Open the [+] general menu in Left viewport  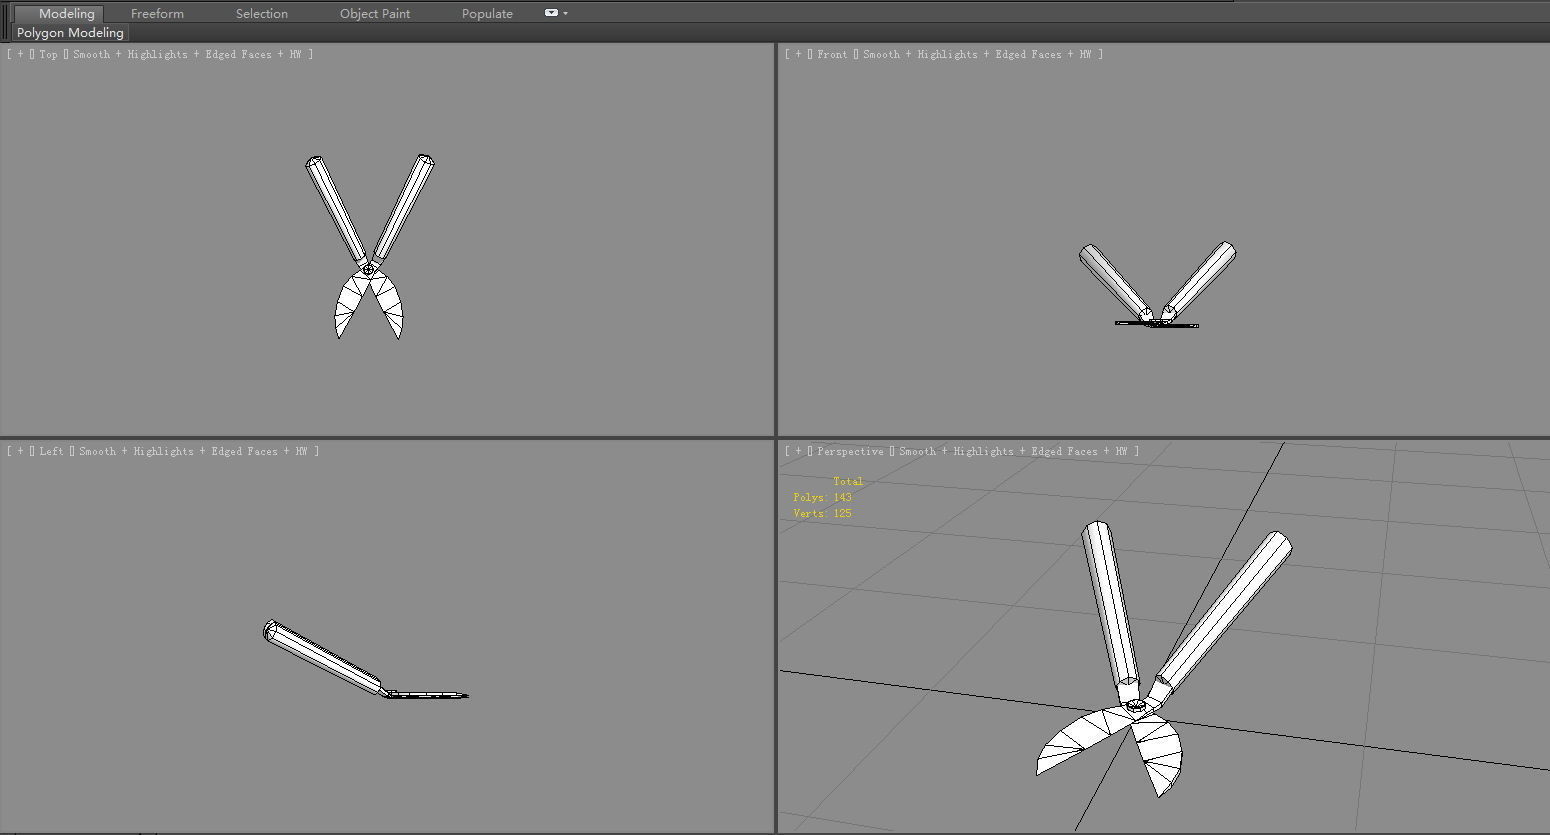tap(21, 451)
